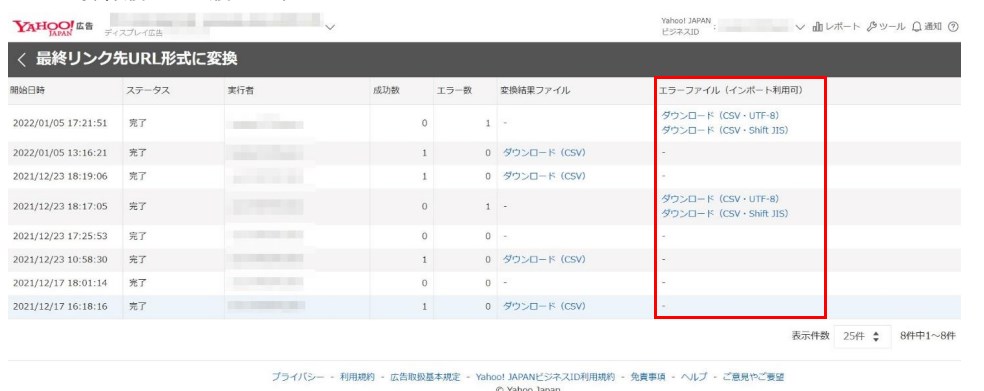This screenshot has width=984, height=391.
Task: Click the エラー数 column header
Action: (x=454, y=90)
